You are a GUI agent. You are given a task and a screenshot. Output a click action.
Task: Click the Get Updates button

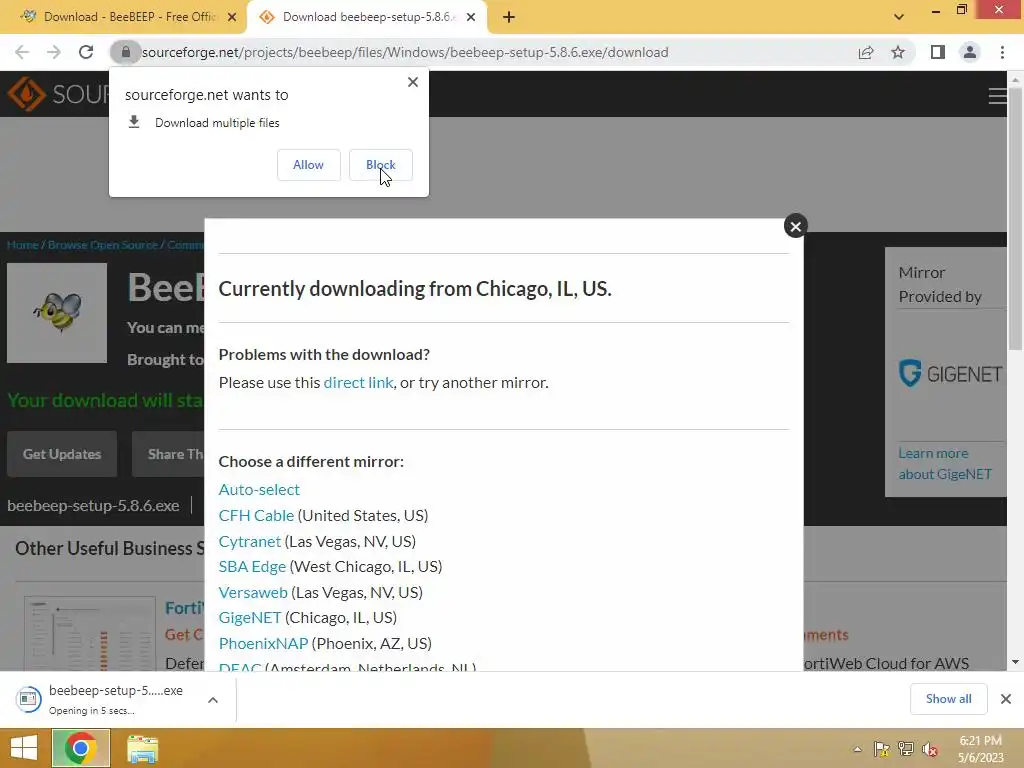[62, 454]
